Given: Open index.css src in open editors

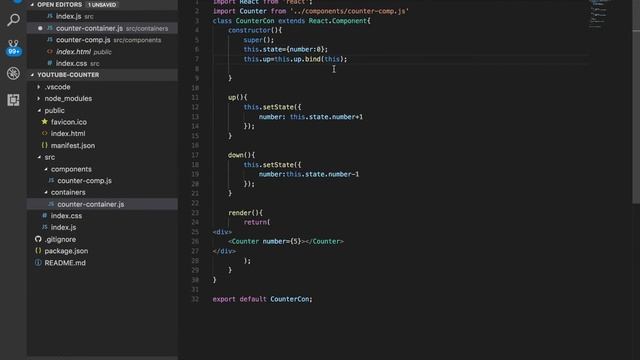Looking at the screenshot, I should [x=102, y=63].
